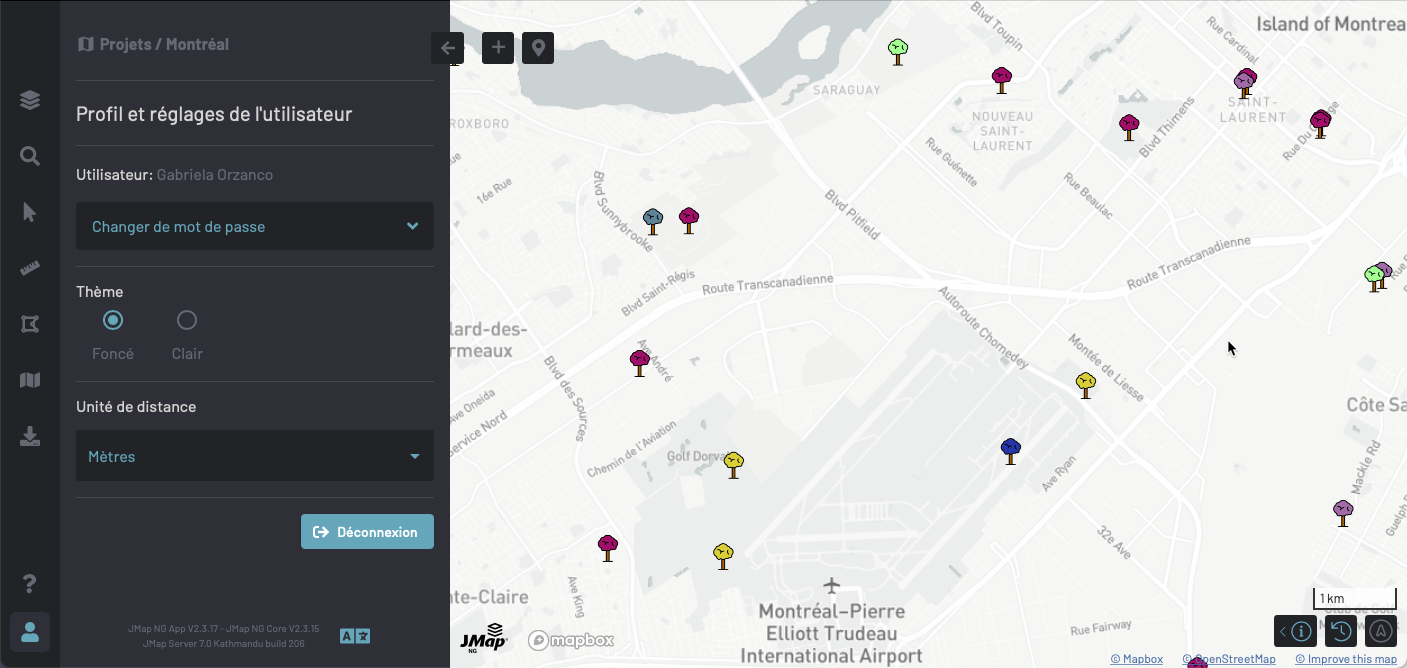Click the Projets / Montréal breadcrumb
Image resolution: width=1407 pixels, height=668 pixels.
154,44
